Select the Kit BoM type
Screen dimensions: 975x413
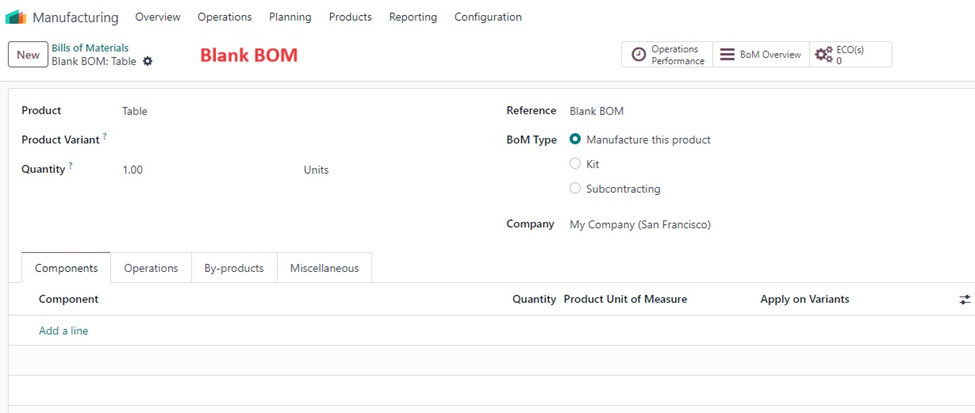click(x=575, y=164)
